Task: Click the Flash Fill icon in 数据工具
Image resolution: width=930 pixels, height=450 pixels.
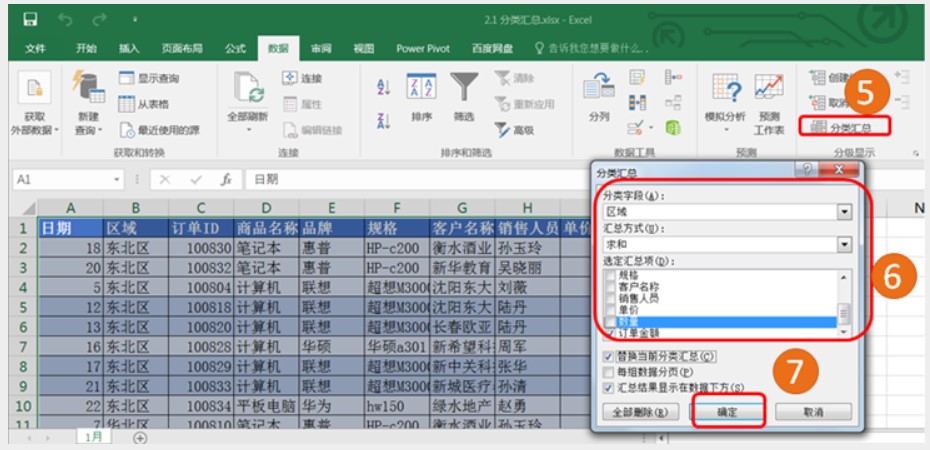Action: pyautogui.click(x=638, y=77)
